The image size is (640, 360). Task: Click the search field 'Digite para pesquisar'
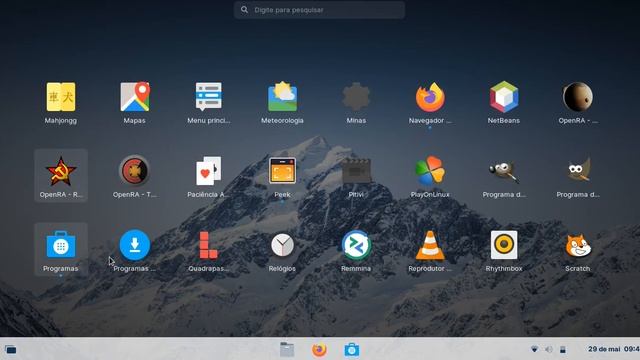[319, 10]
